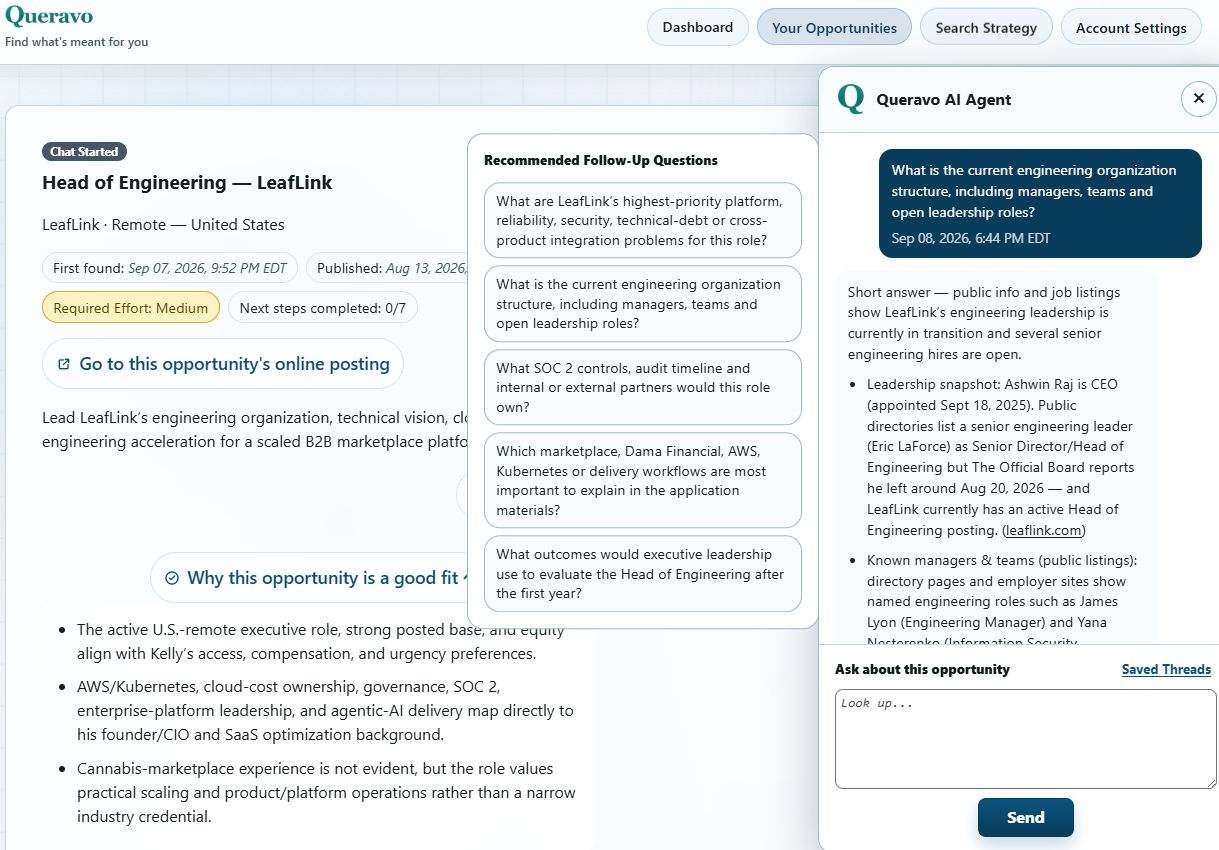Image resolution: width=1219 pixels, height=850 pixels.
Task: Open Saved Threads link
Action: coord(1166,669)
